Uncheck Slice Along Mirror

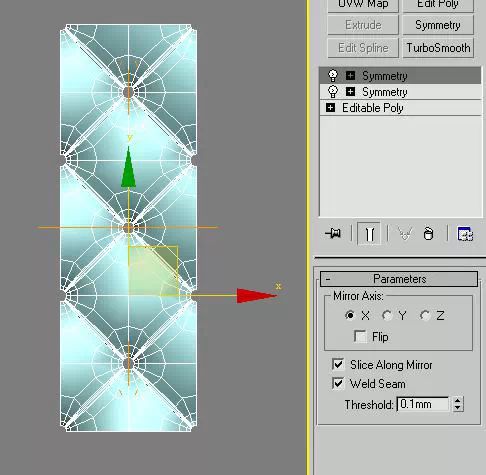point(338,364)
